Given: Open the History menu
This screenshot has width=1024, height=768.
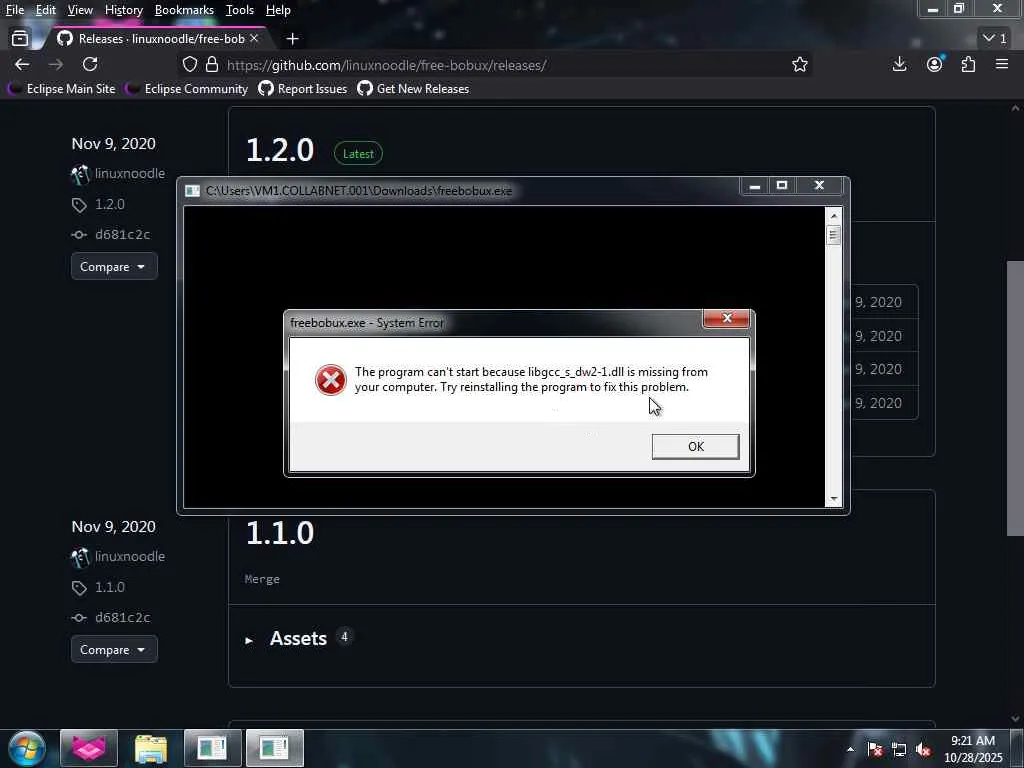Looking at the screenshot, I should [x=124, y=10].
